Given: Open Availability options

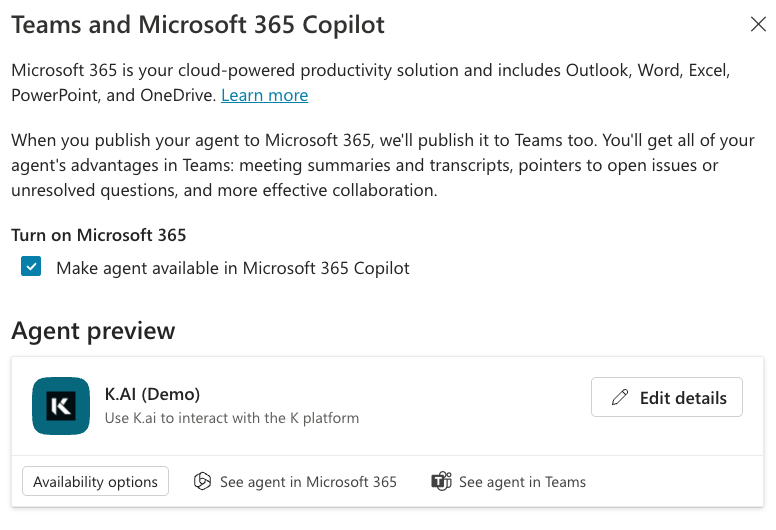Looking at the screenshot, I should (x=95, y=482).
